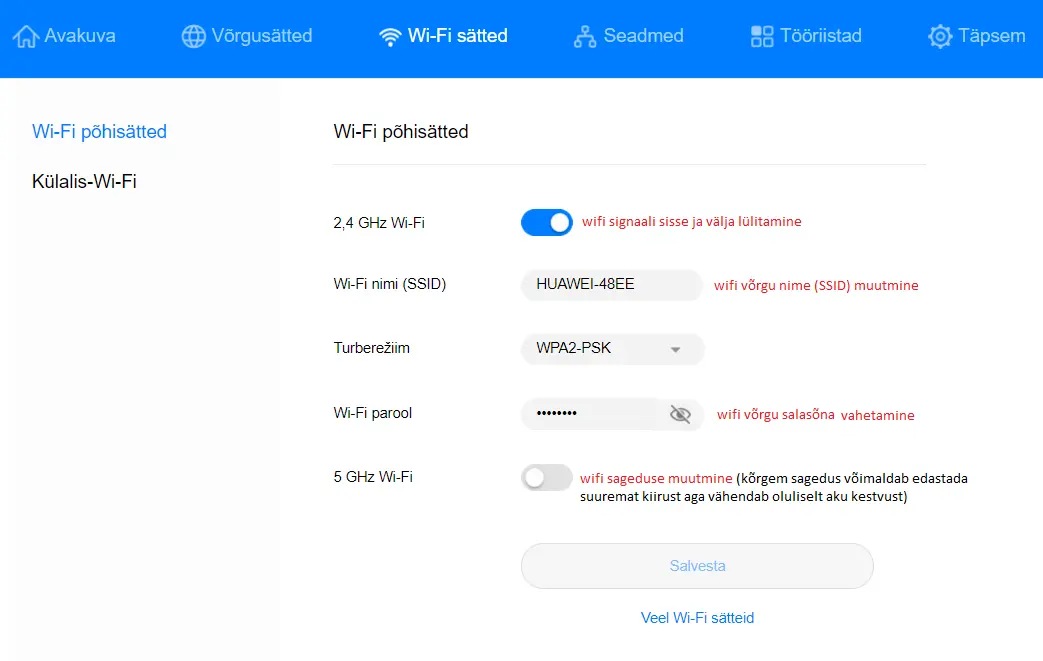Screen dimensions: 1043x661
Task: Click the dropdown arrow next to WPA2-PSK
Action: point(675,349)
